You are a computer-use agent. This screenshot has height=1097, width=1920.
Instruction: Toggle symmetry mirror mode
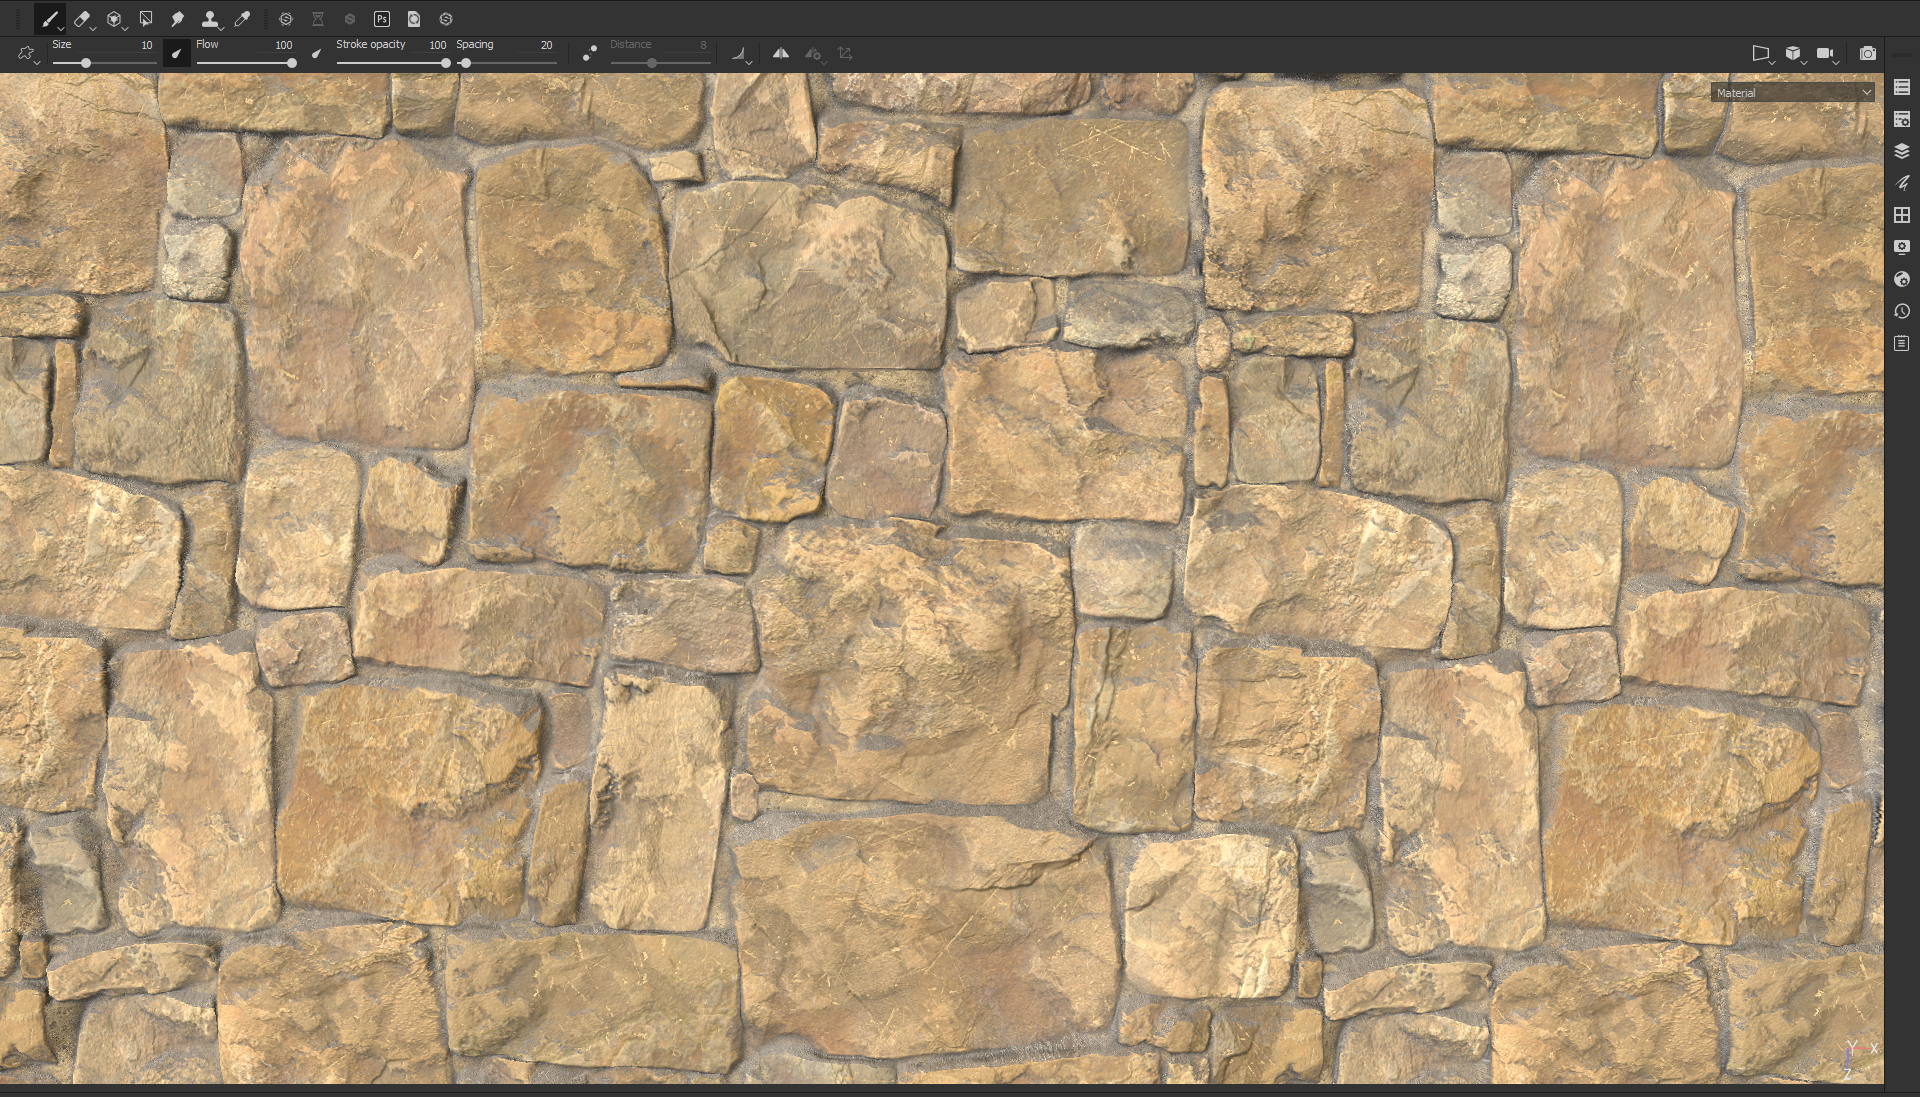tap(781, 54)
